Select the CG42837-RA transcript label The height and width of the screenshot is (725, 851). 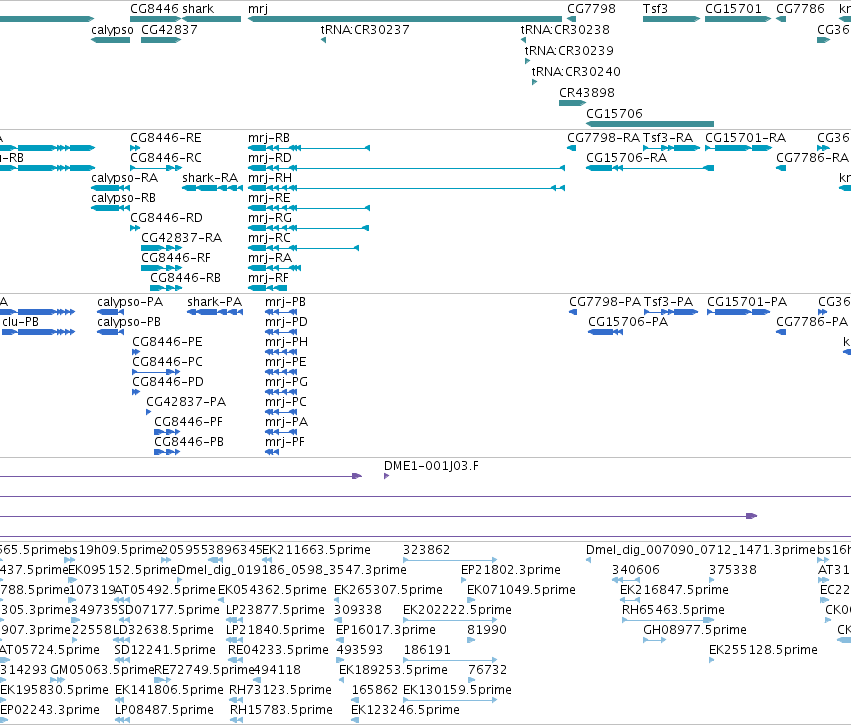(x=181, y=238)
